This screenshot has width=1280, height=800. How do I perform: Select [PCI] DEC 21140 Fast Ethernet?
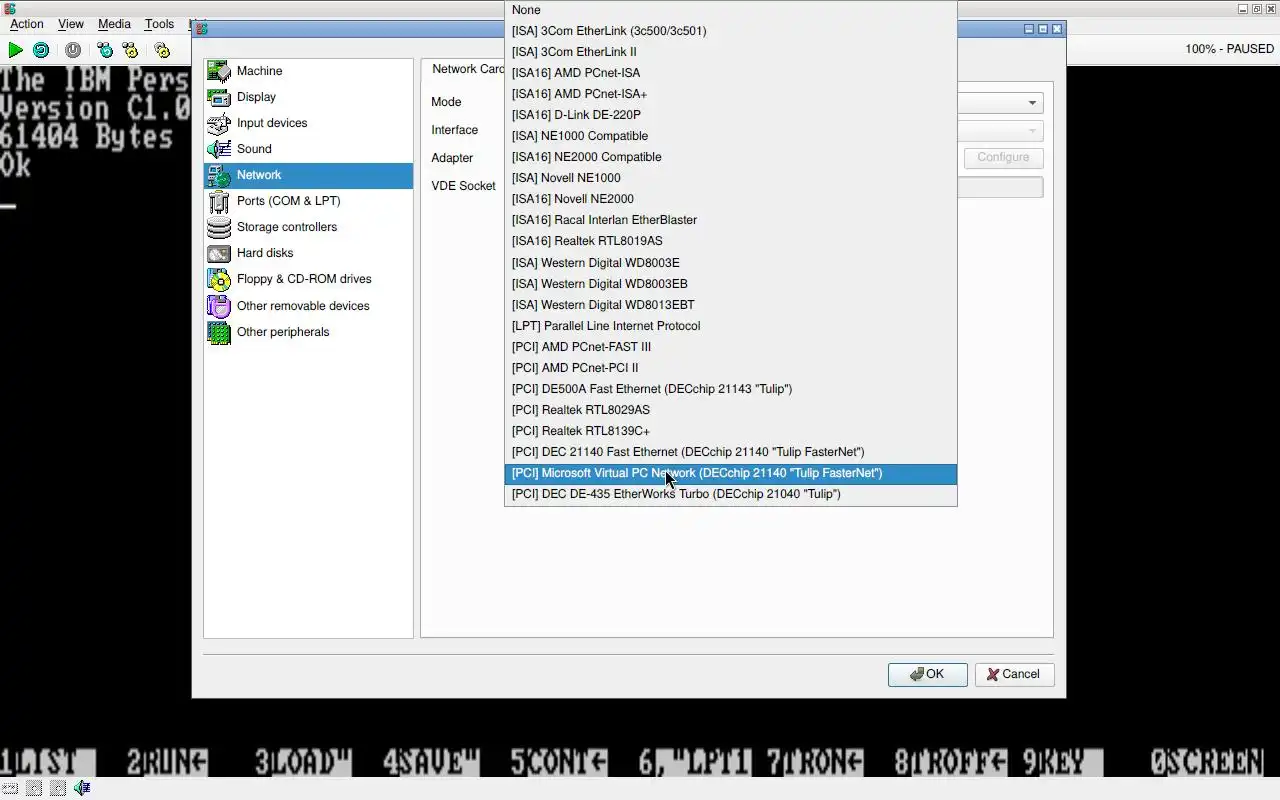click(730, 452)
